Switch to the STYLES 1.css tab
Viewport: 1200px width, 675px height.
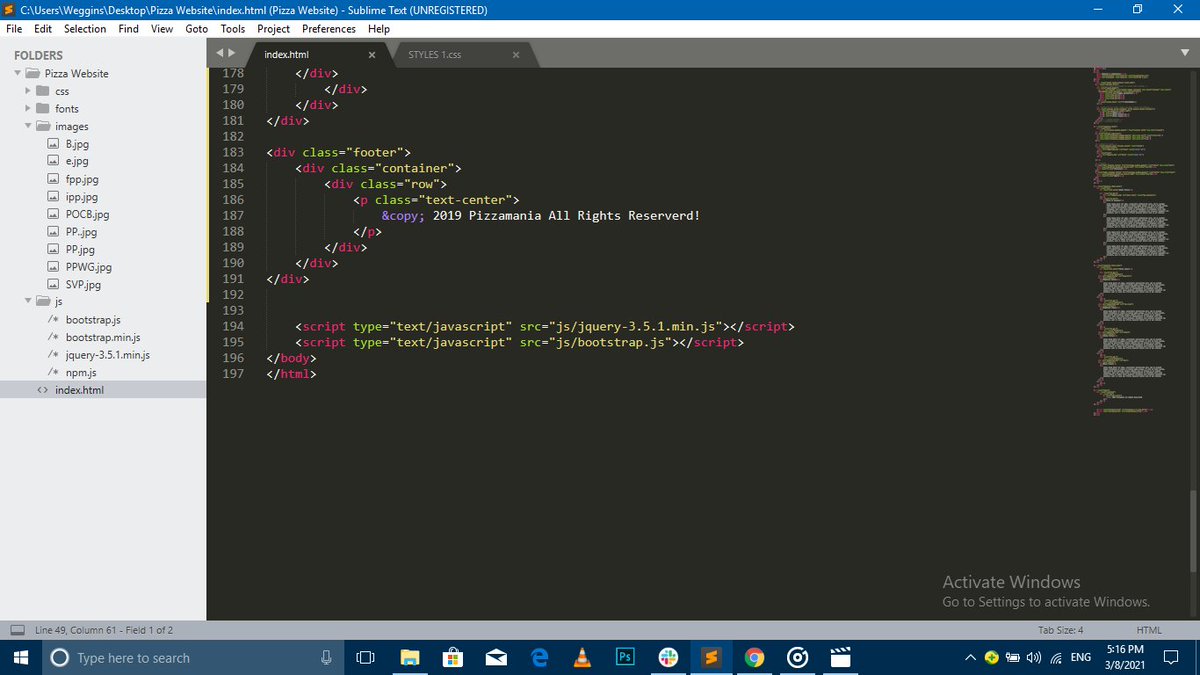click(x=435, y=54)
